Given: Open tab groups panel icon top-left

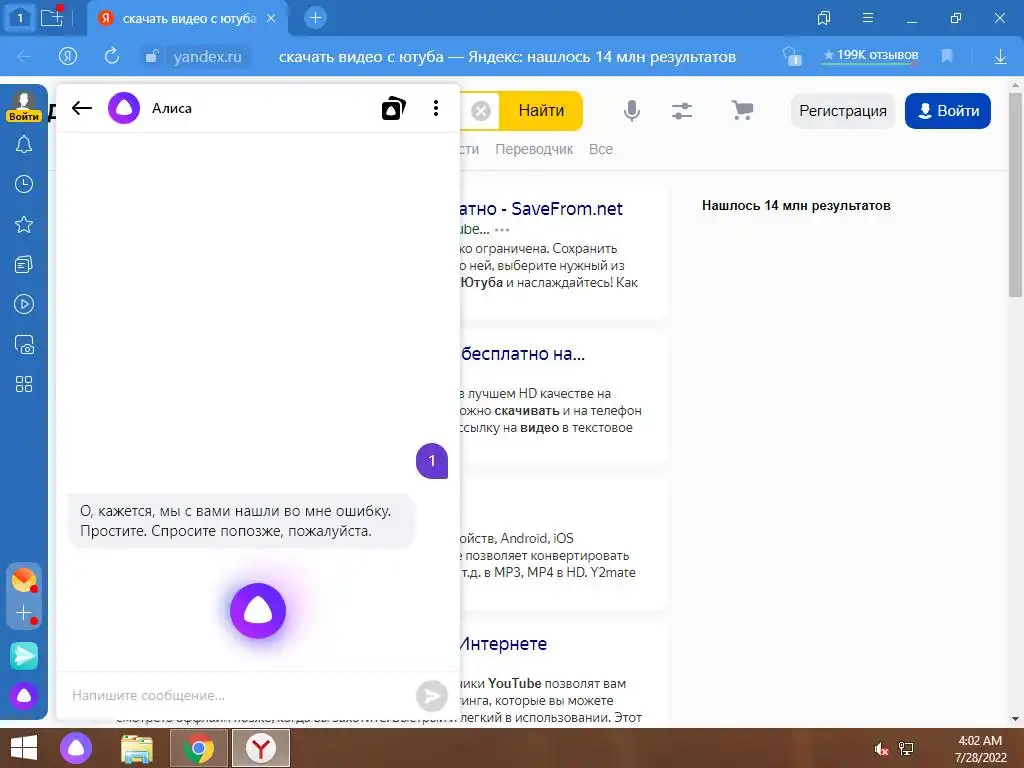Looking at the screenshot, I should point(20,18).
